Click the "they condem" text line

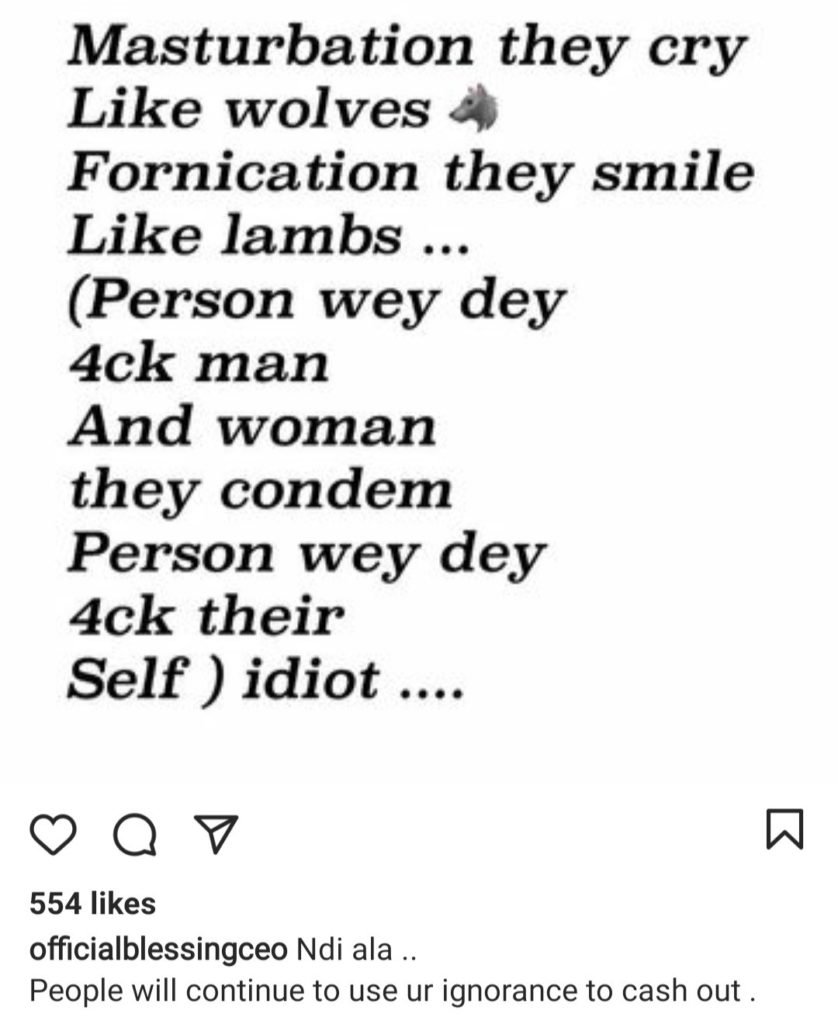pyautogui.click(x=261, y=491)
